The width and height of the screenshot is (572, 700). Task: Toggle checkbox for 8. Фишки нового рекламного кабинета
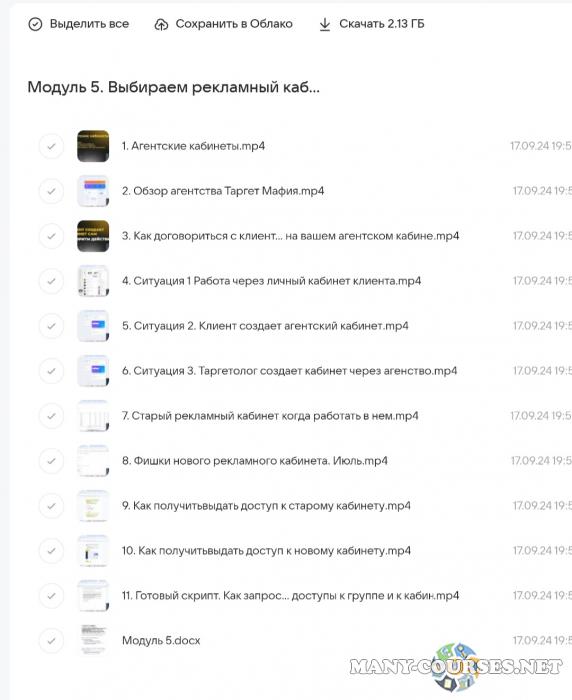[x=51, y=461]
